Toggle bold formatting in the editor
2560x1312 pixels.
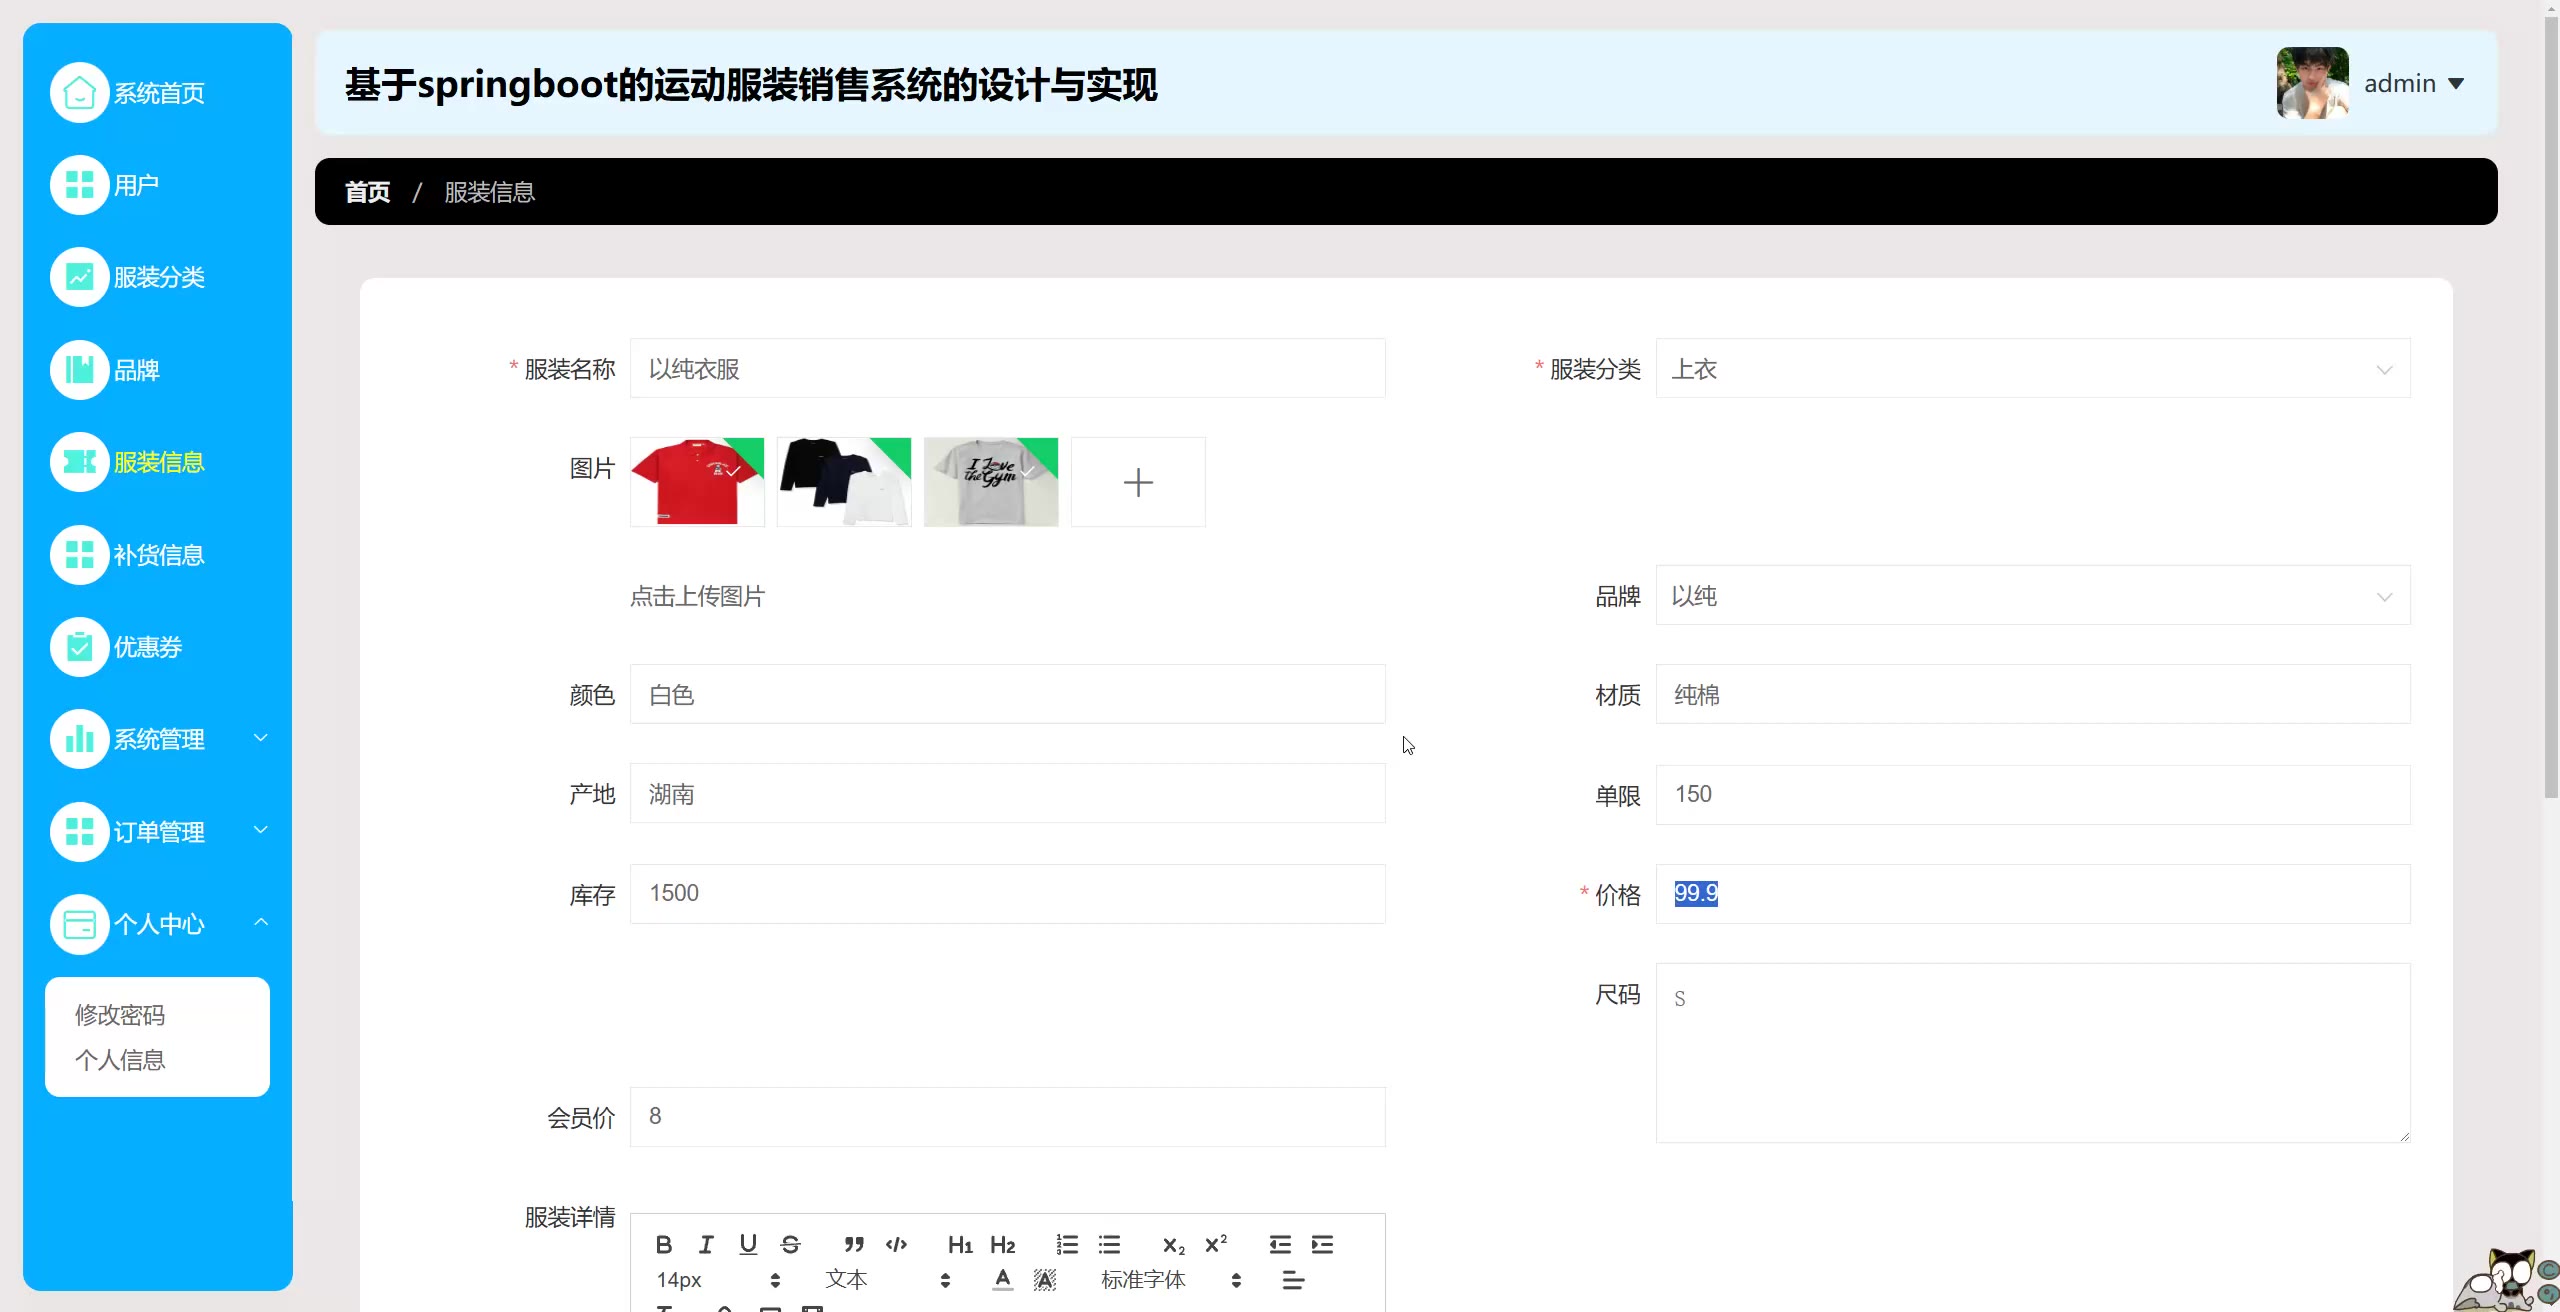tap(663, 1244)
